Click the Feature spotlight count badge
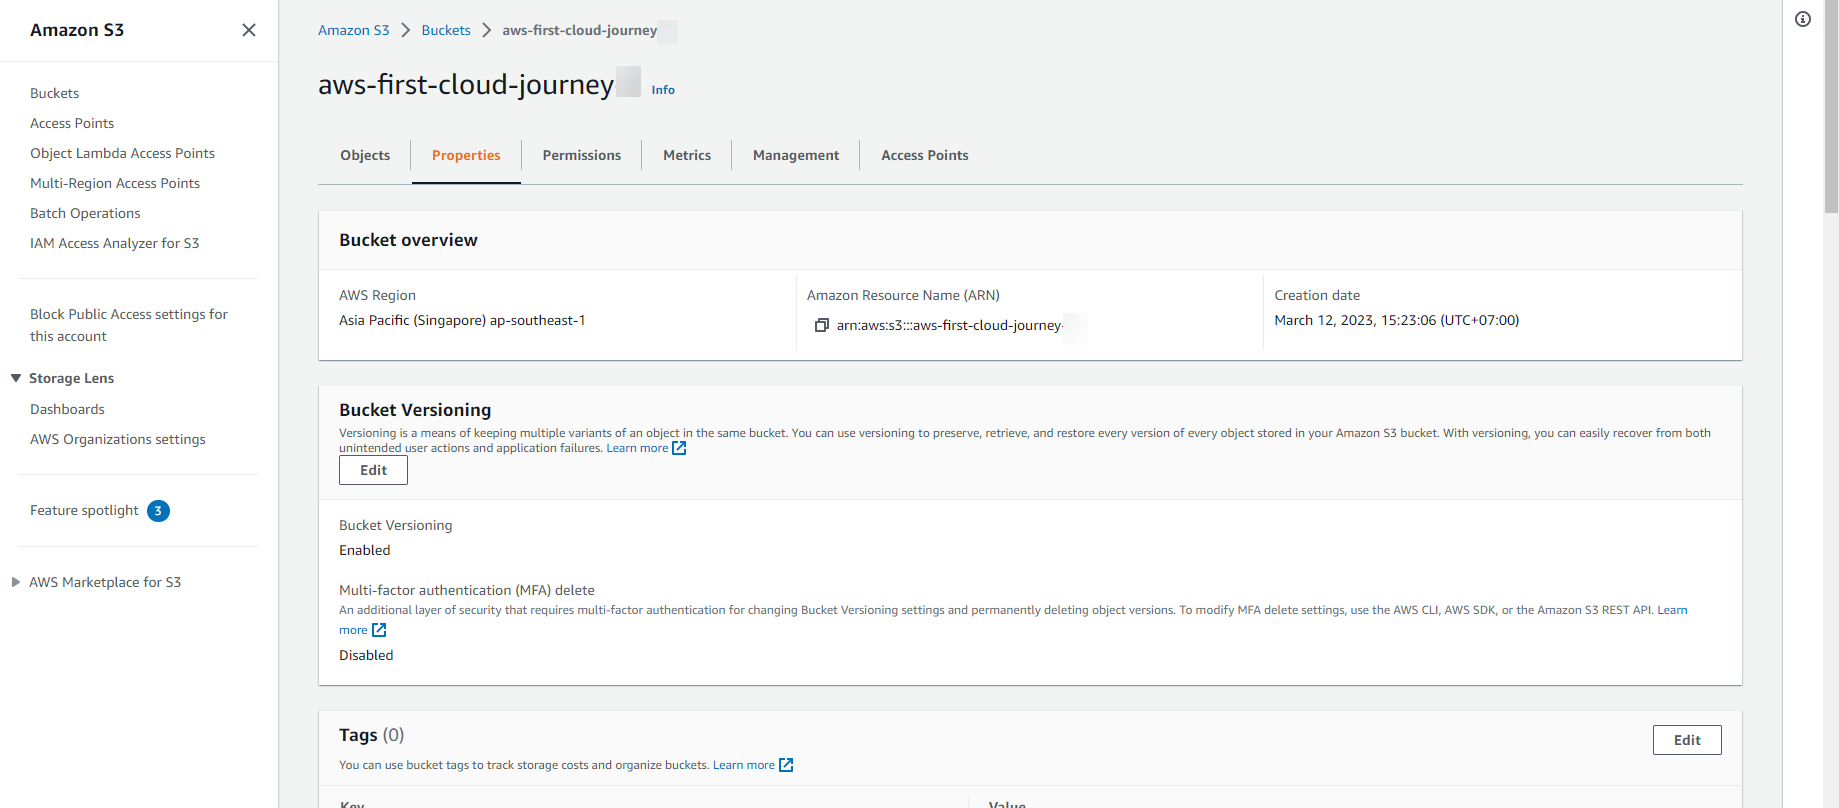The width and height of the screenshot is (1839, 808). (x=158, y=511)
